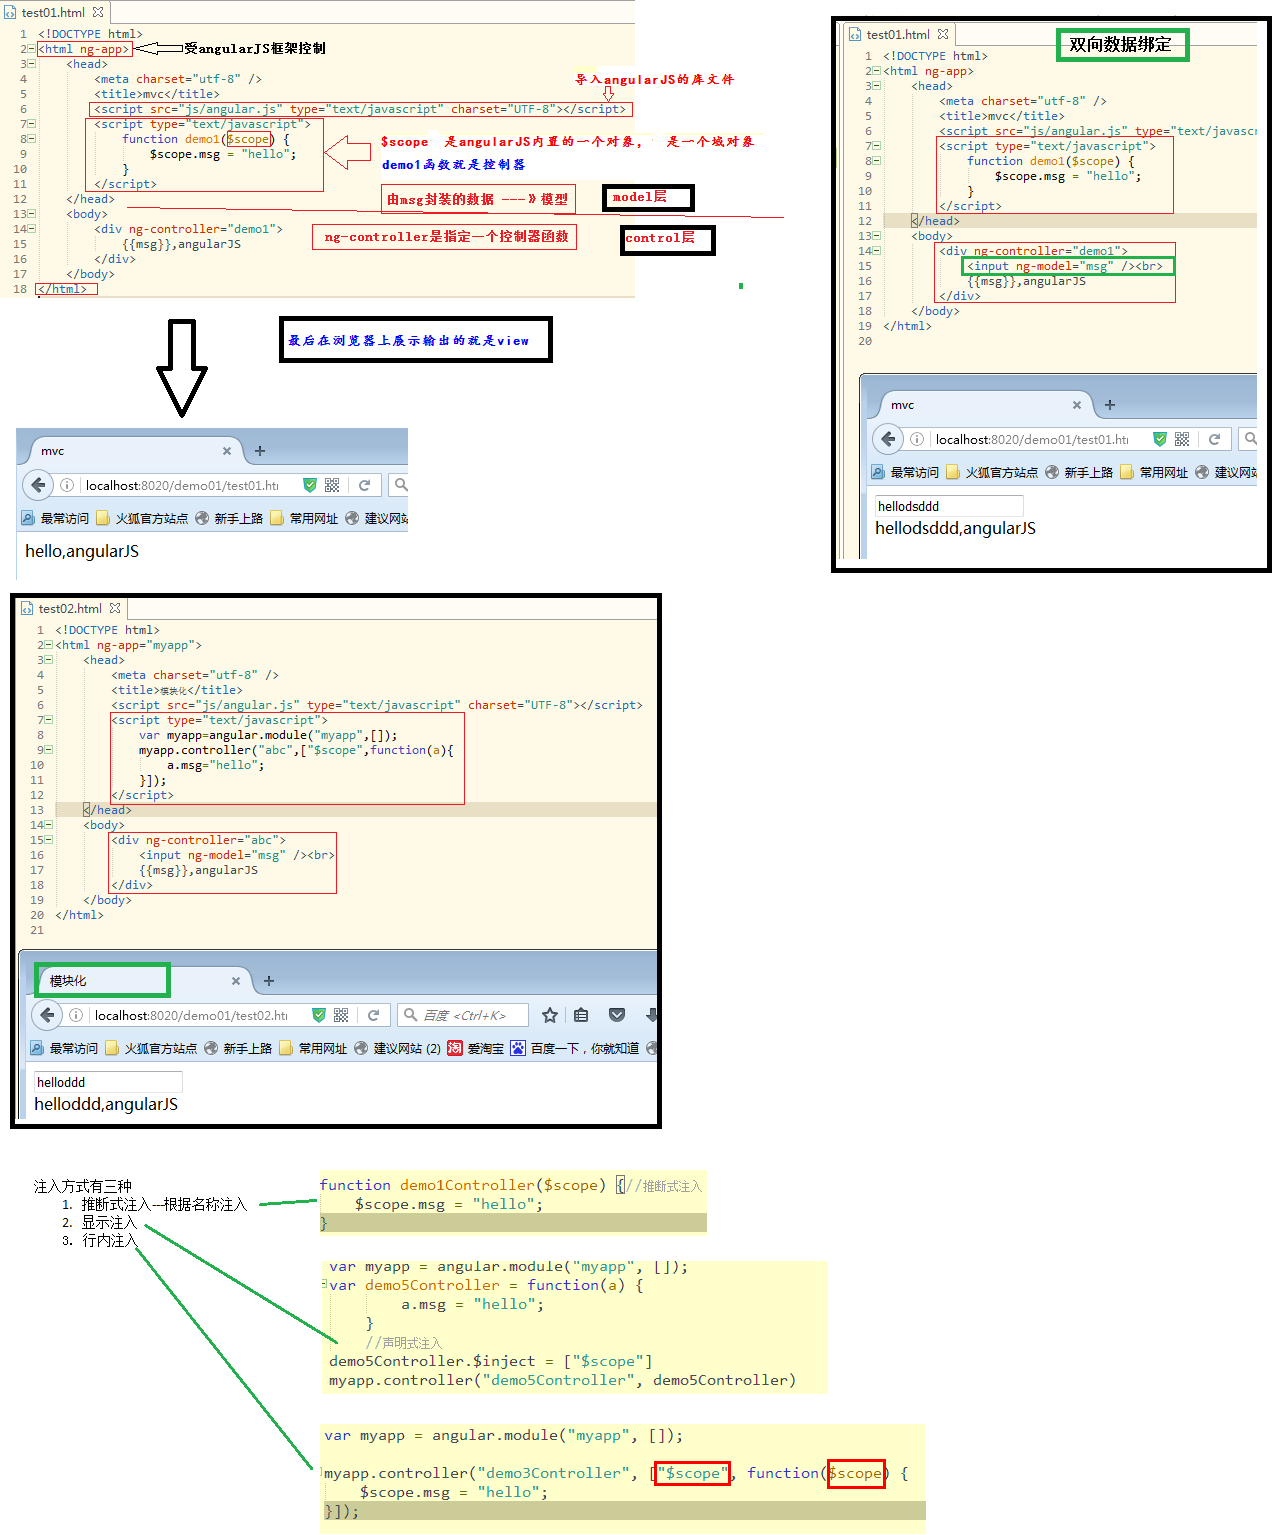The width and height of the screenshot is (1286, 1535).
Task: Click the hellodsddd text input
Action: [x=949, y=506]
